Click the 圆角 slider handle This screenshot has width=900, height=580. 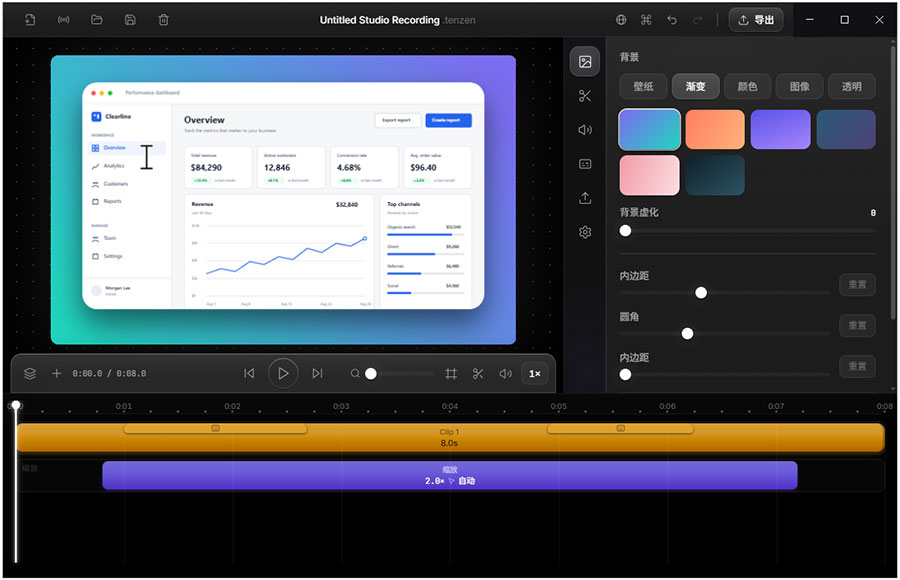point(687,334)
